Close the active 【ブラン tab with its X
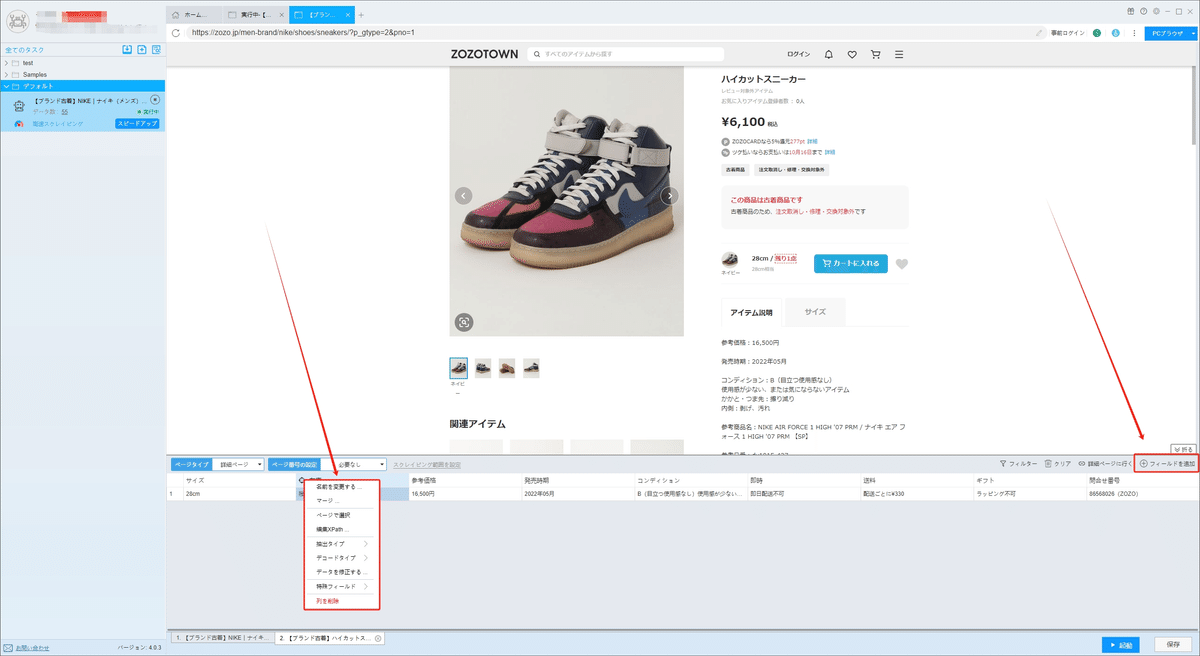This screenshot has width=1200, height=656. tap(347, 15)
